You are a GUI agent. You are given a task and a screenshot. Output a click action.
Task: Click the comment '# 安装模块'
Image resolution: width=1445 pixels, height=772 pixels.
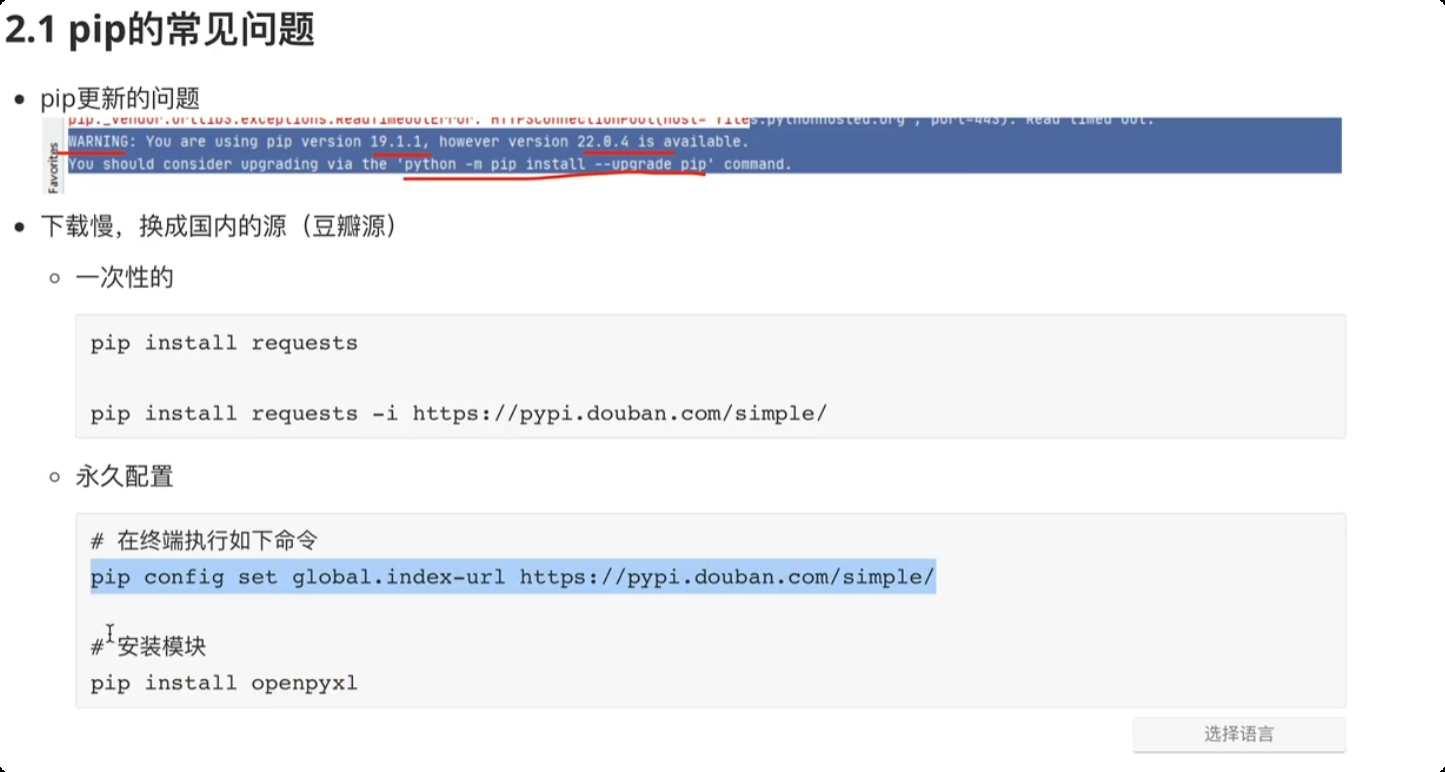click(148, 647)
